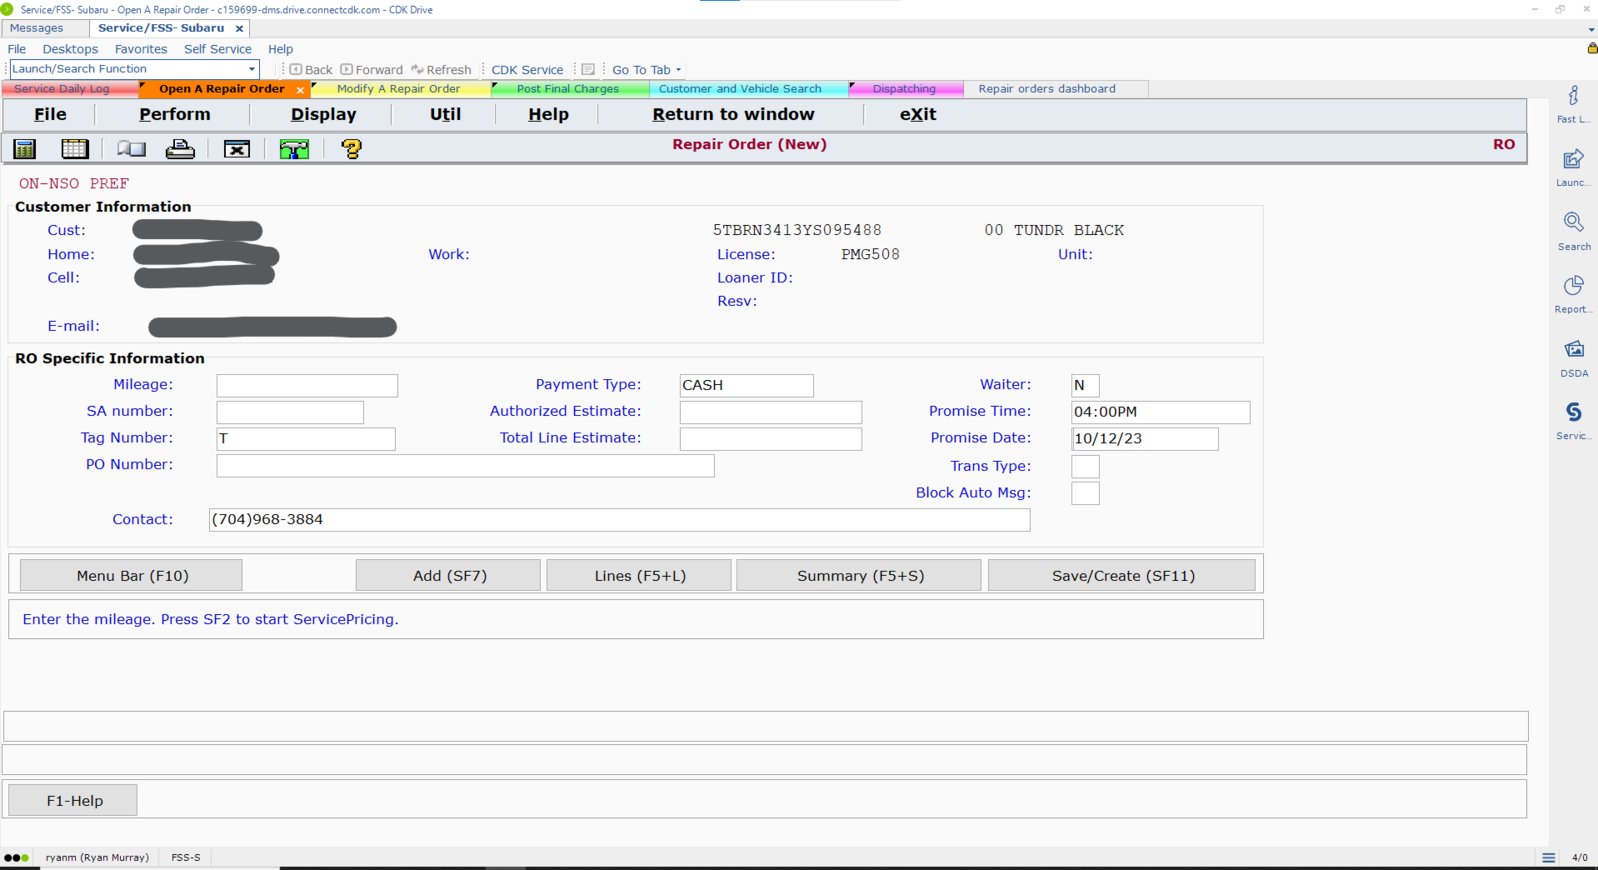Click the Tag Number field

(306, 439)
